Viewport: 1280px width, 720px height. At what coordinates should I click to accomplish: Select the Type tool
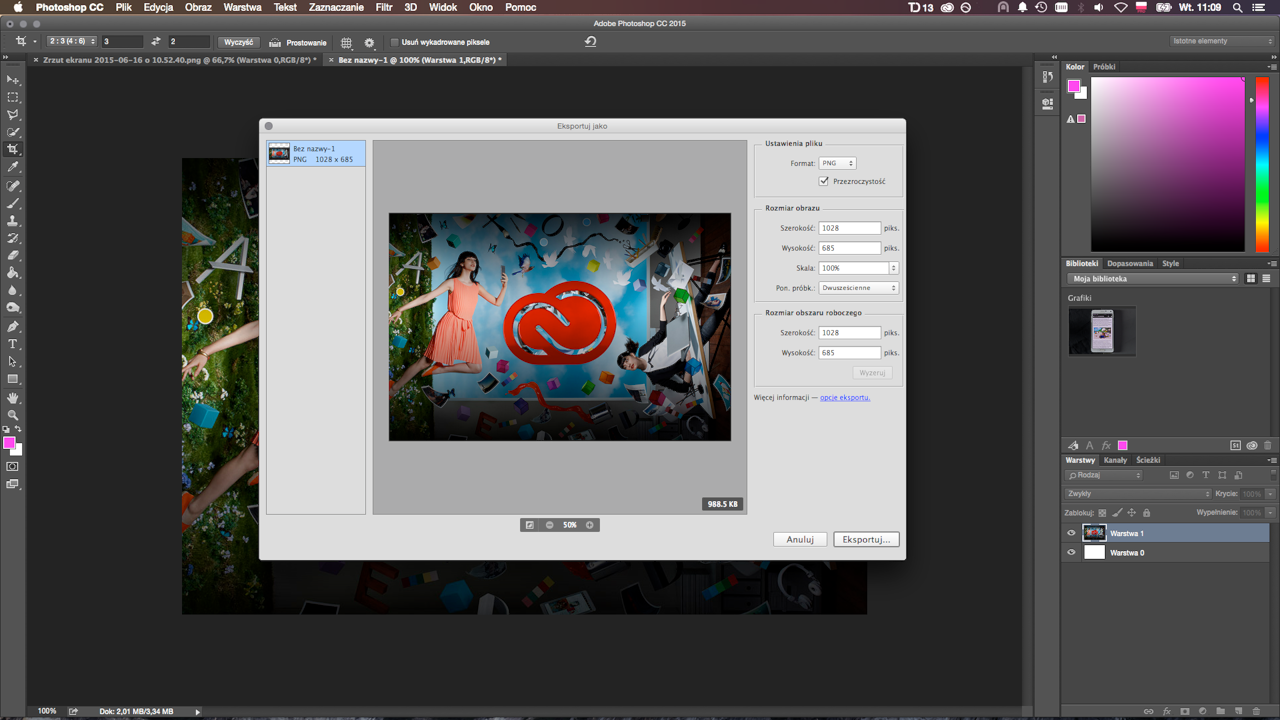coord(13,344)
